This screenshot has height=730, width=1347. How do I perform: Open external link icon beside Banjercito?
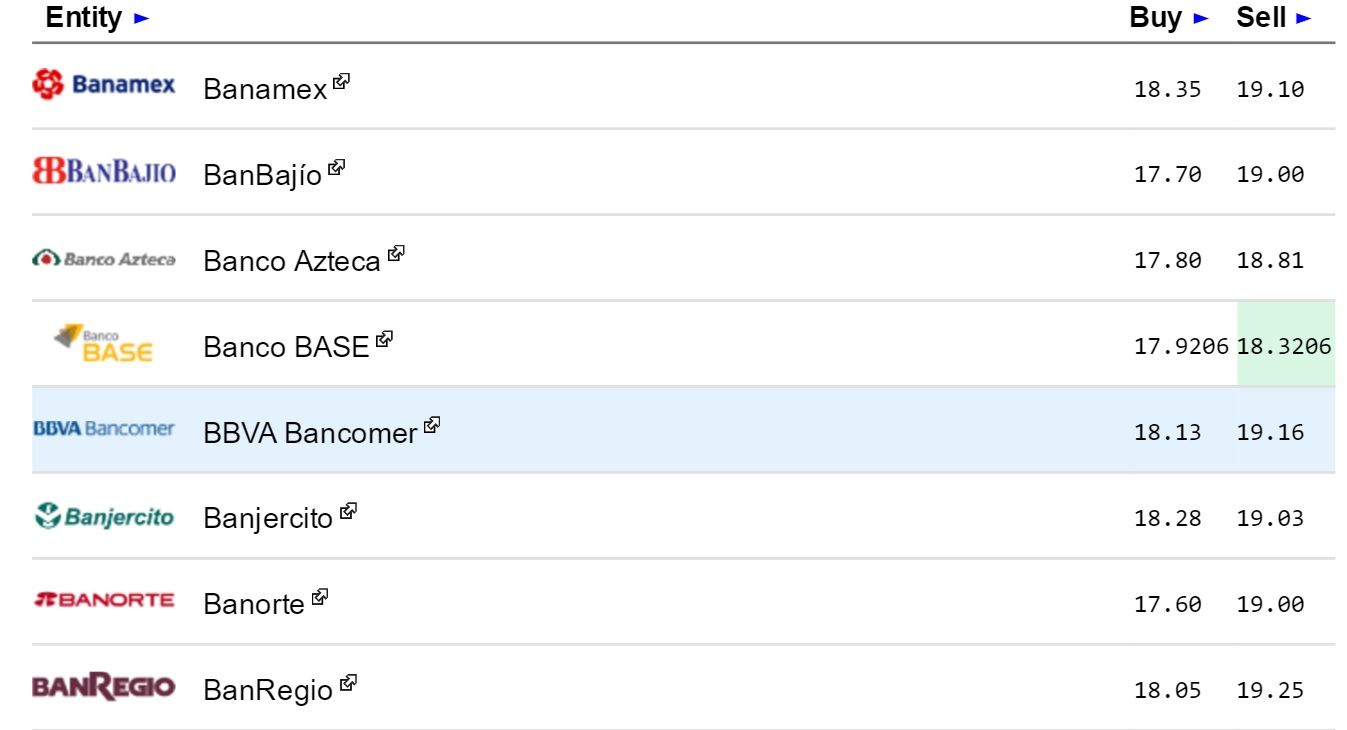coord(348,511)
